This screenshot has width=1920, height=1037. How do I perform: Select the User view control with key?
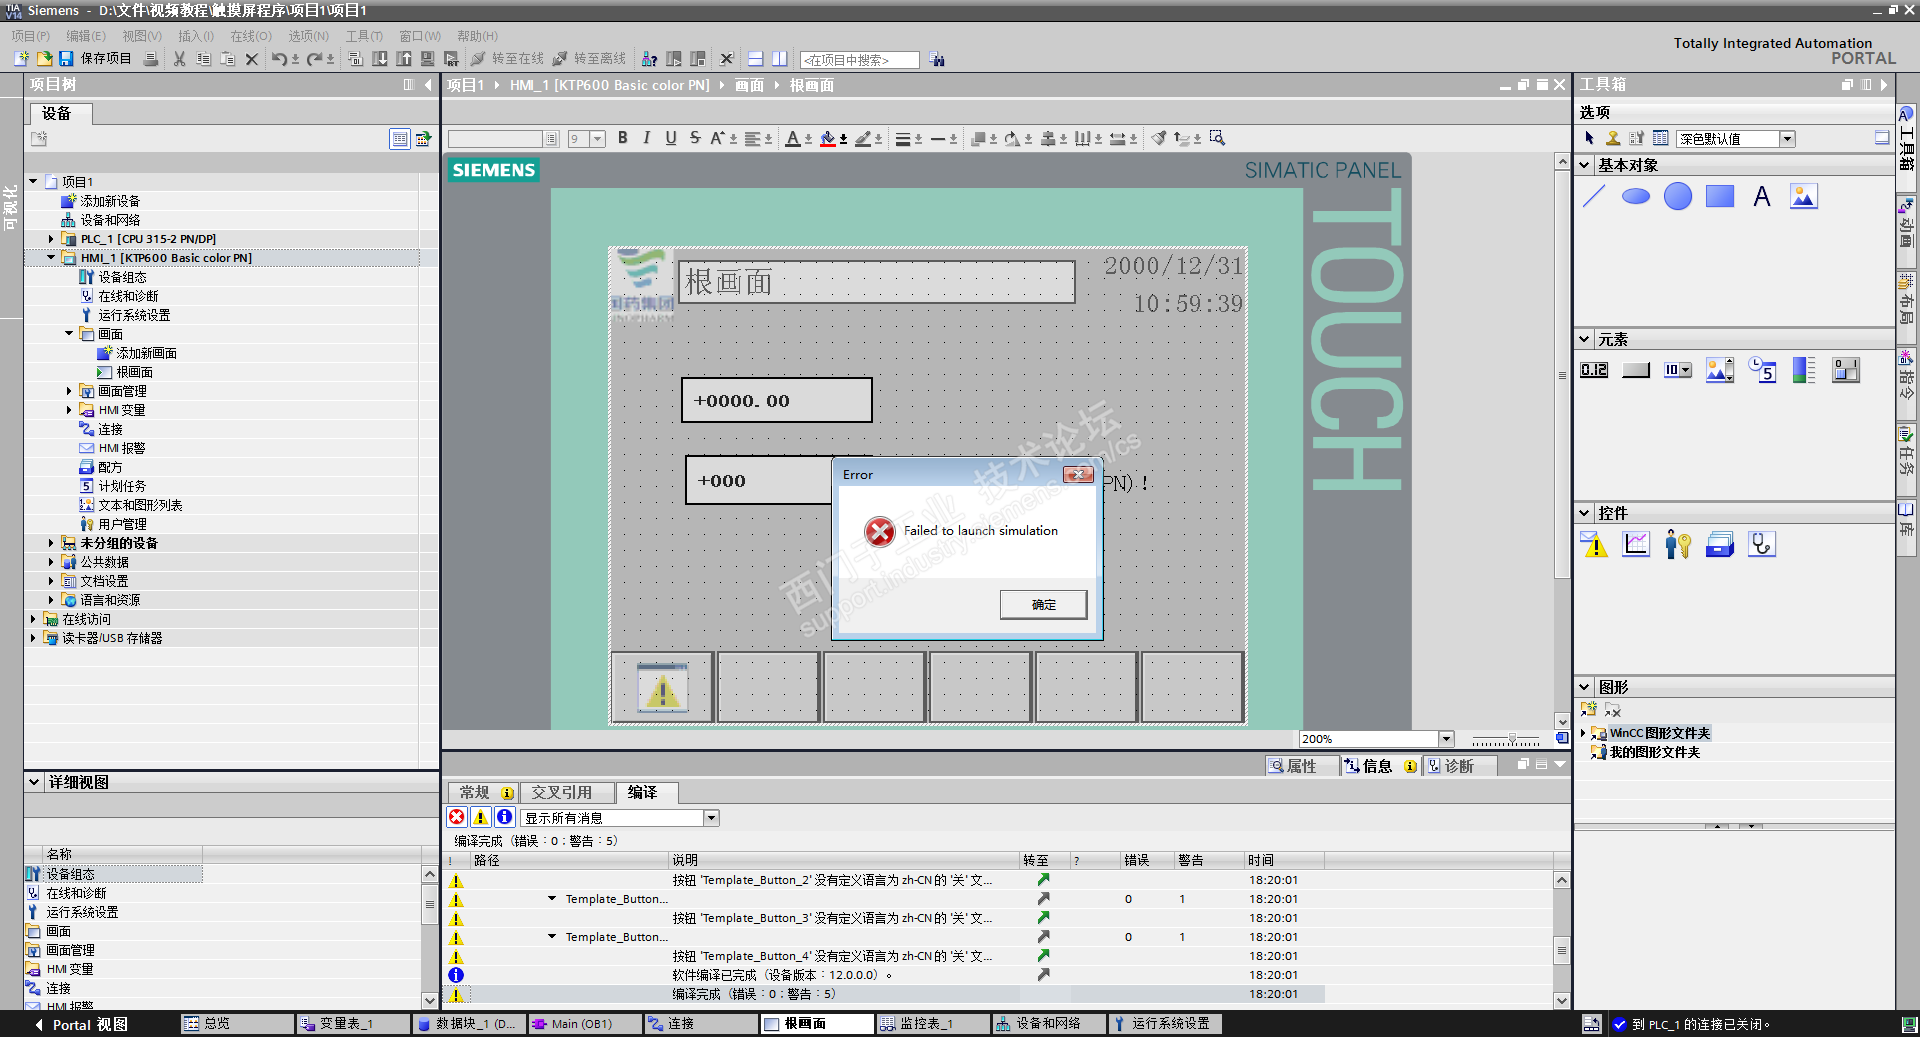tap(1678, 545)
